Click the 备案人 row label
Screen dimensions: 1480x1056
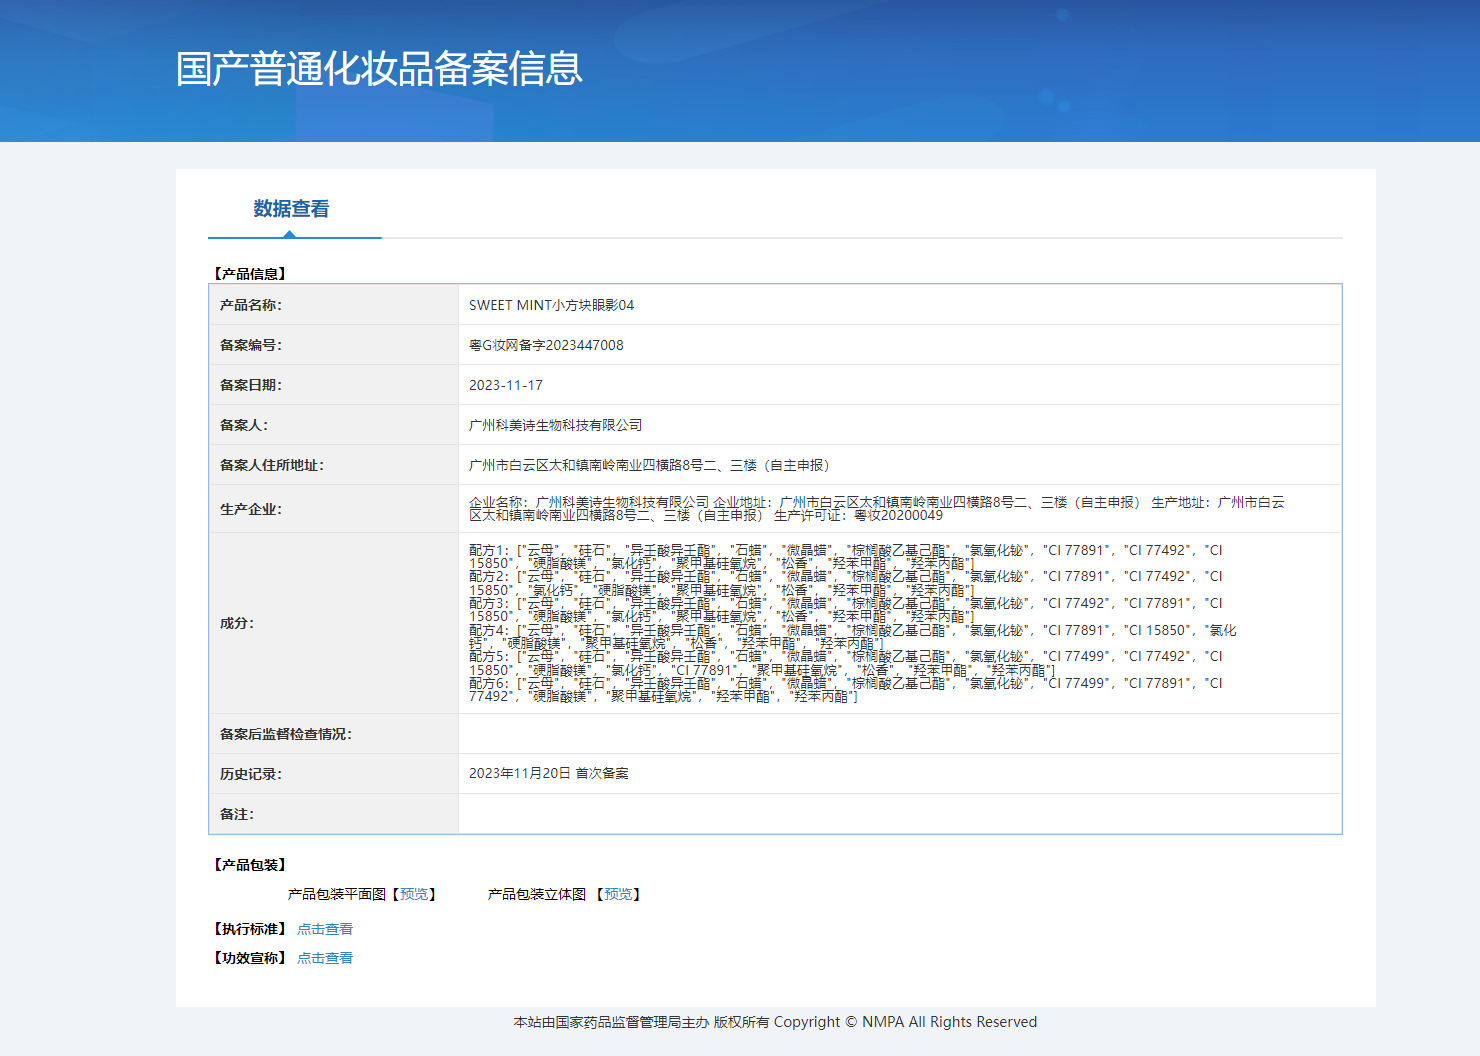click(244, 425)
